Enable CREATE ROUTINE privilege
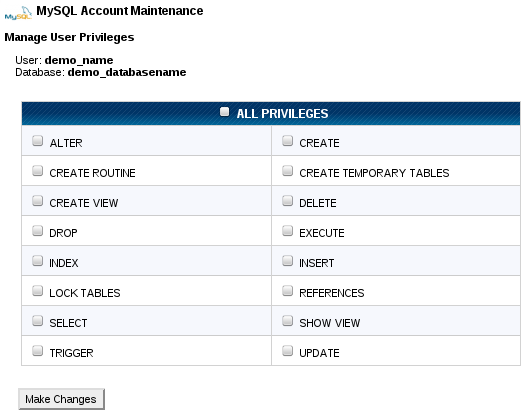 coord(38,171)
